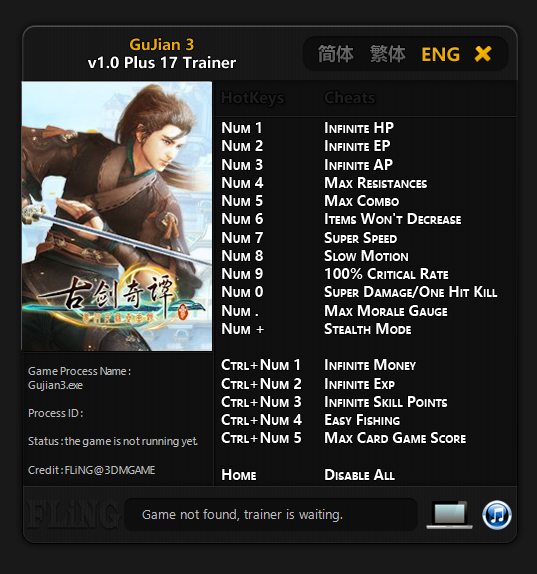Toggle Infinite Exp cheat

point(359,384)
